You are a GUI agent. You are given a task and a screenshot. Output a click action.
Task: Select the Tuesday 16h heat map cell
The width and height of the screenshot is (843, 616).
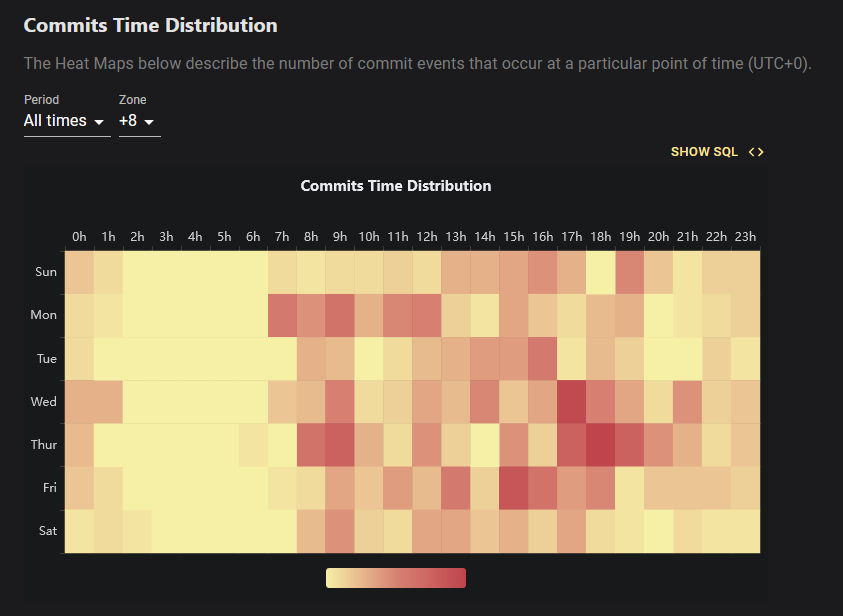tap(542, 359)
